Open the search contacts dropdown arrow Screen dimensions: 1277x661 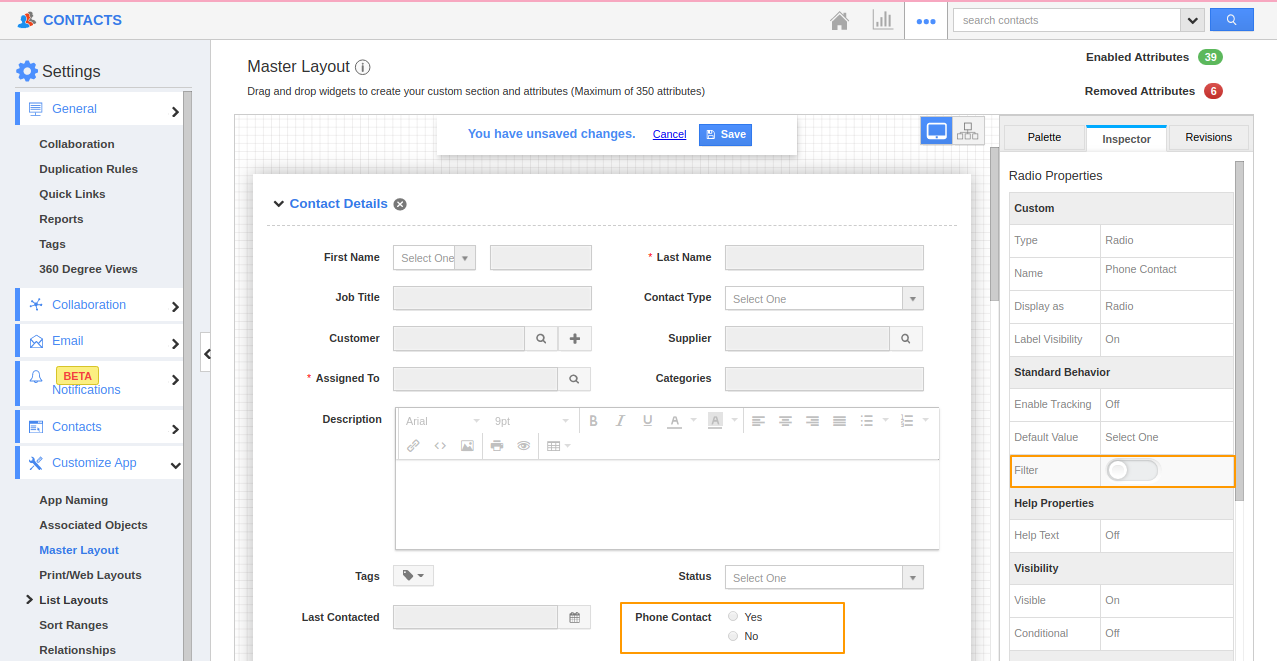pos(1192,20)
